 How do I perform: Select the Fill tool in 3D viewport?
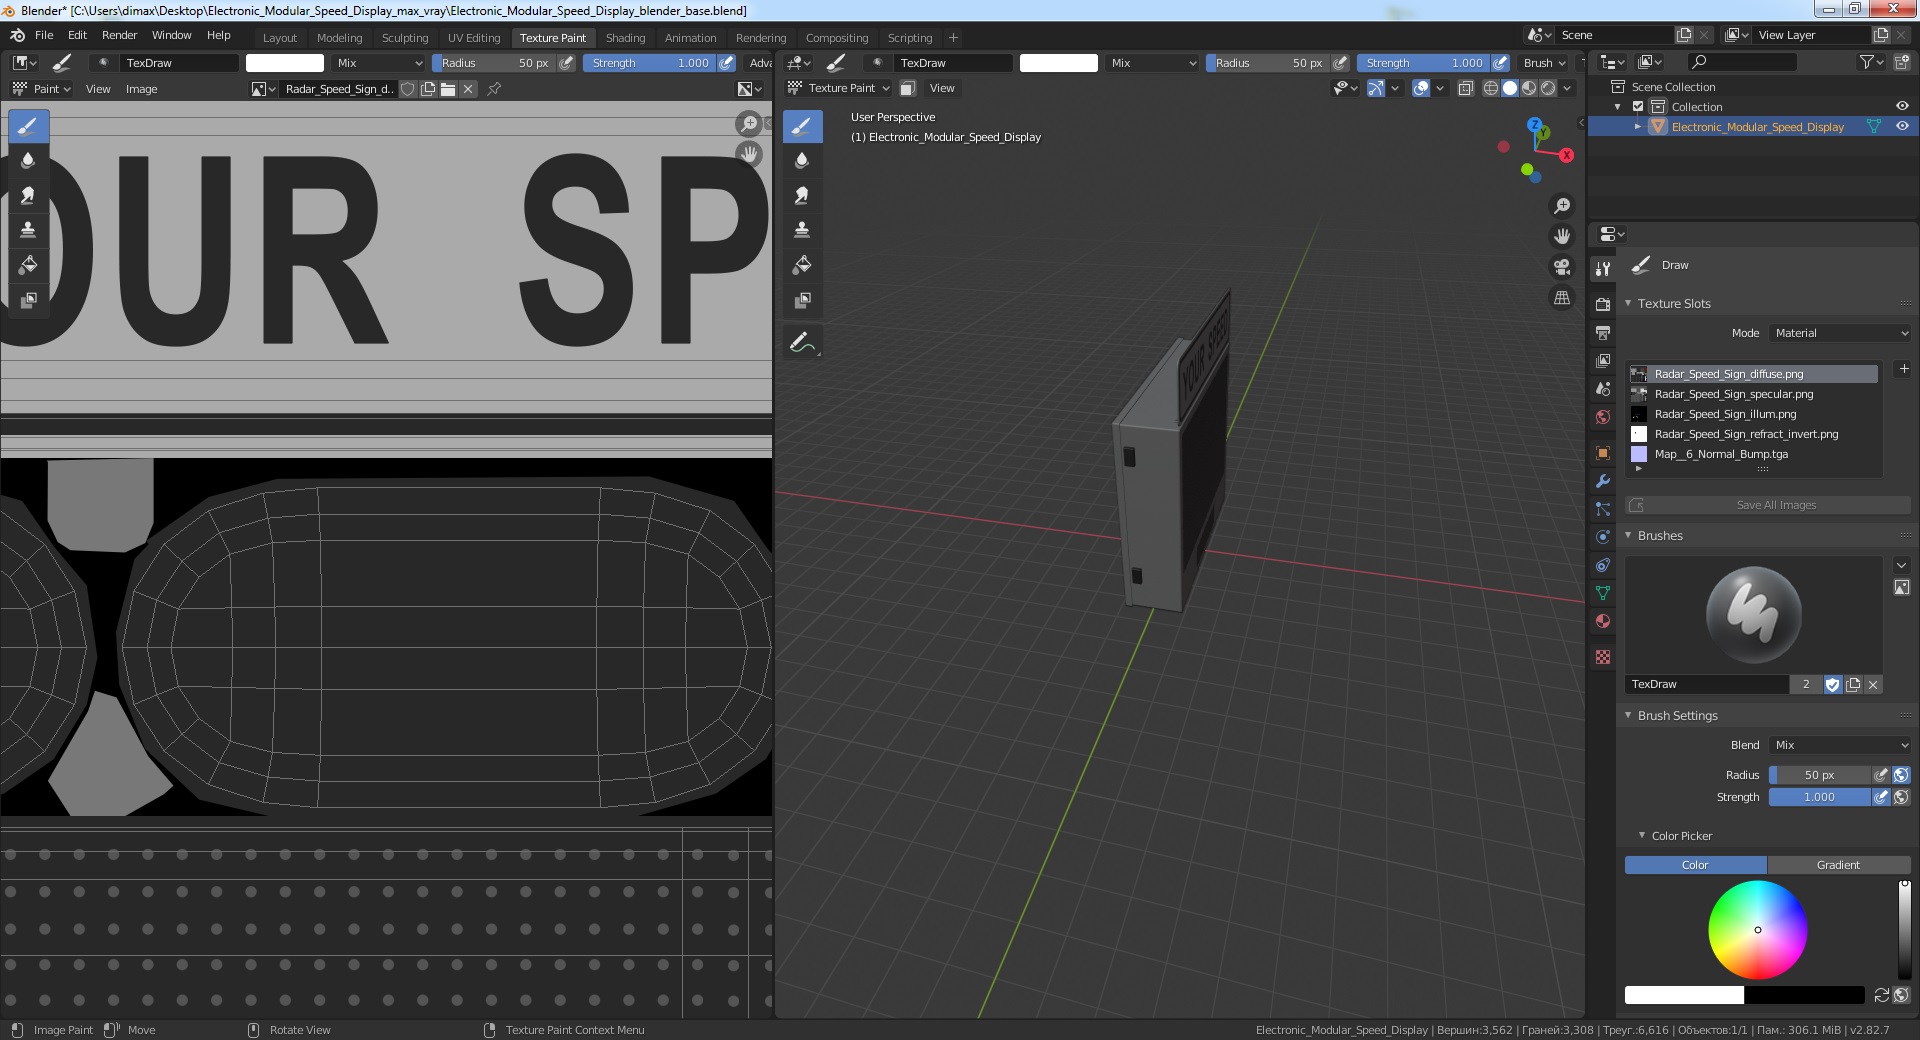point(802,265)
